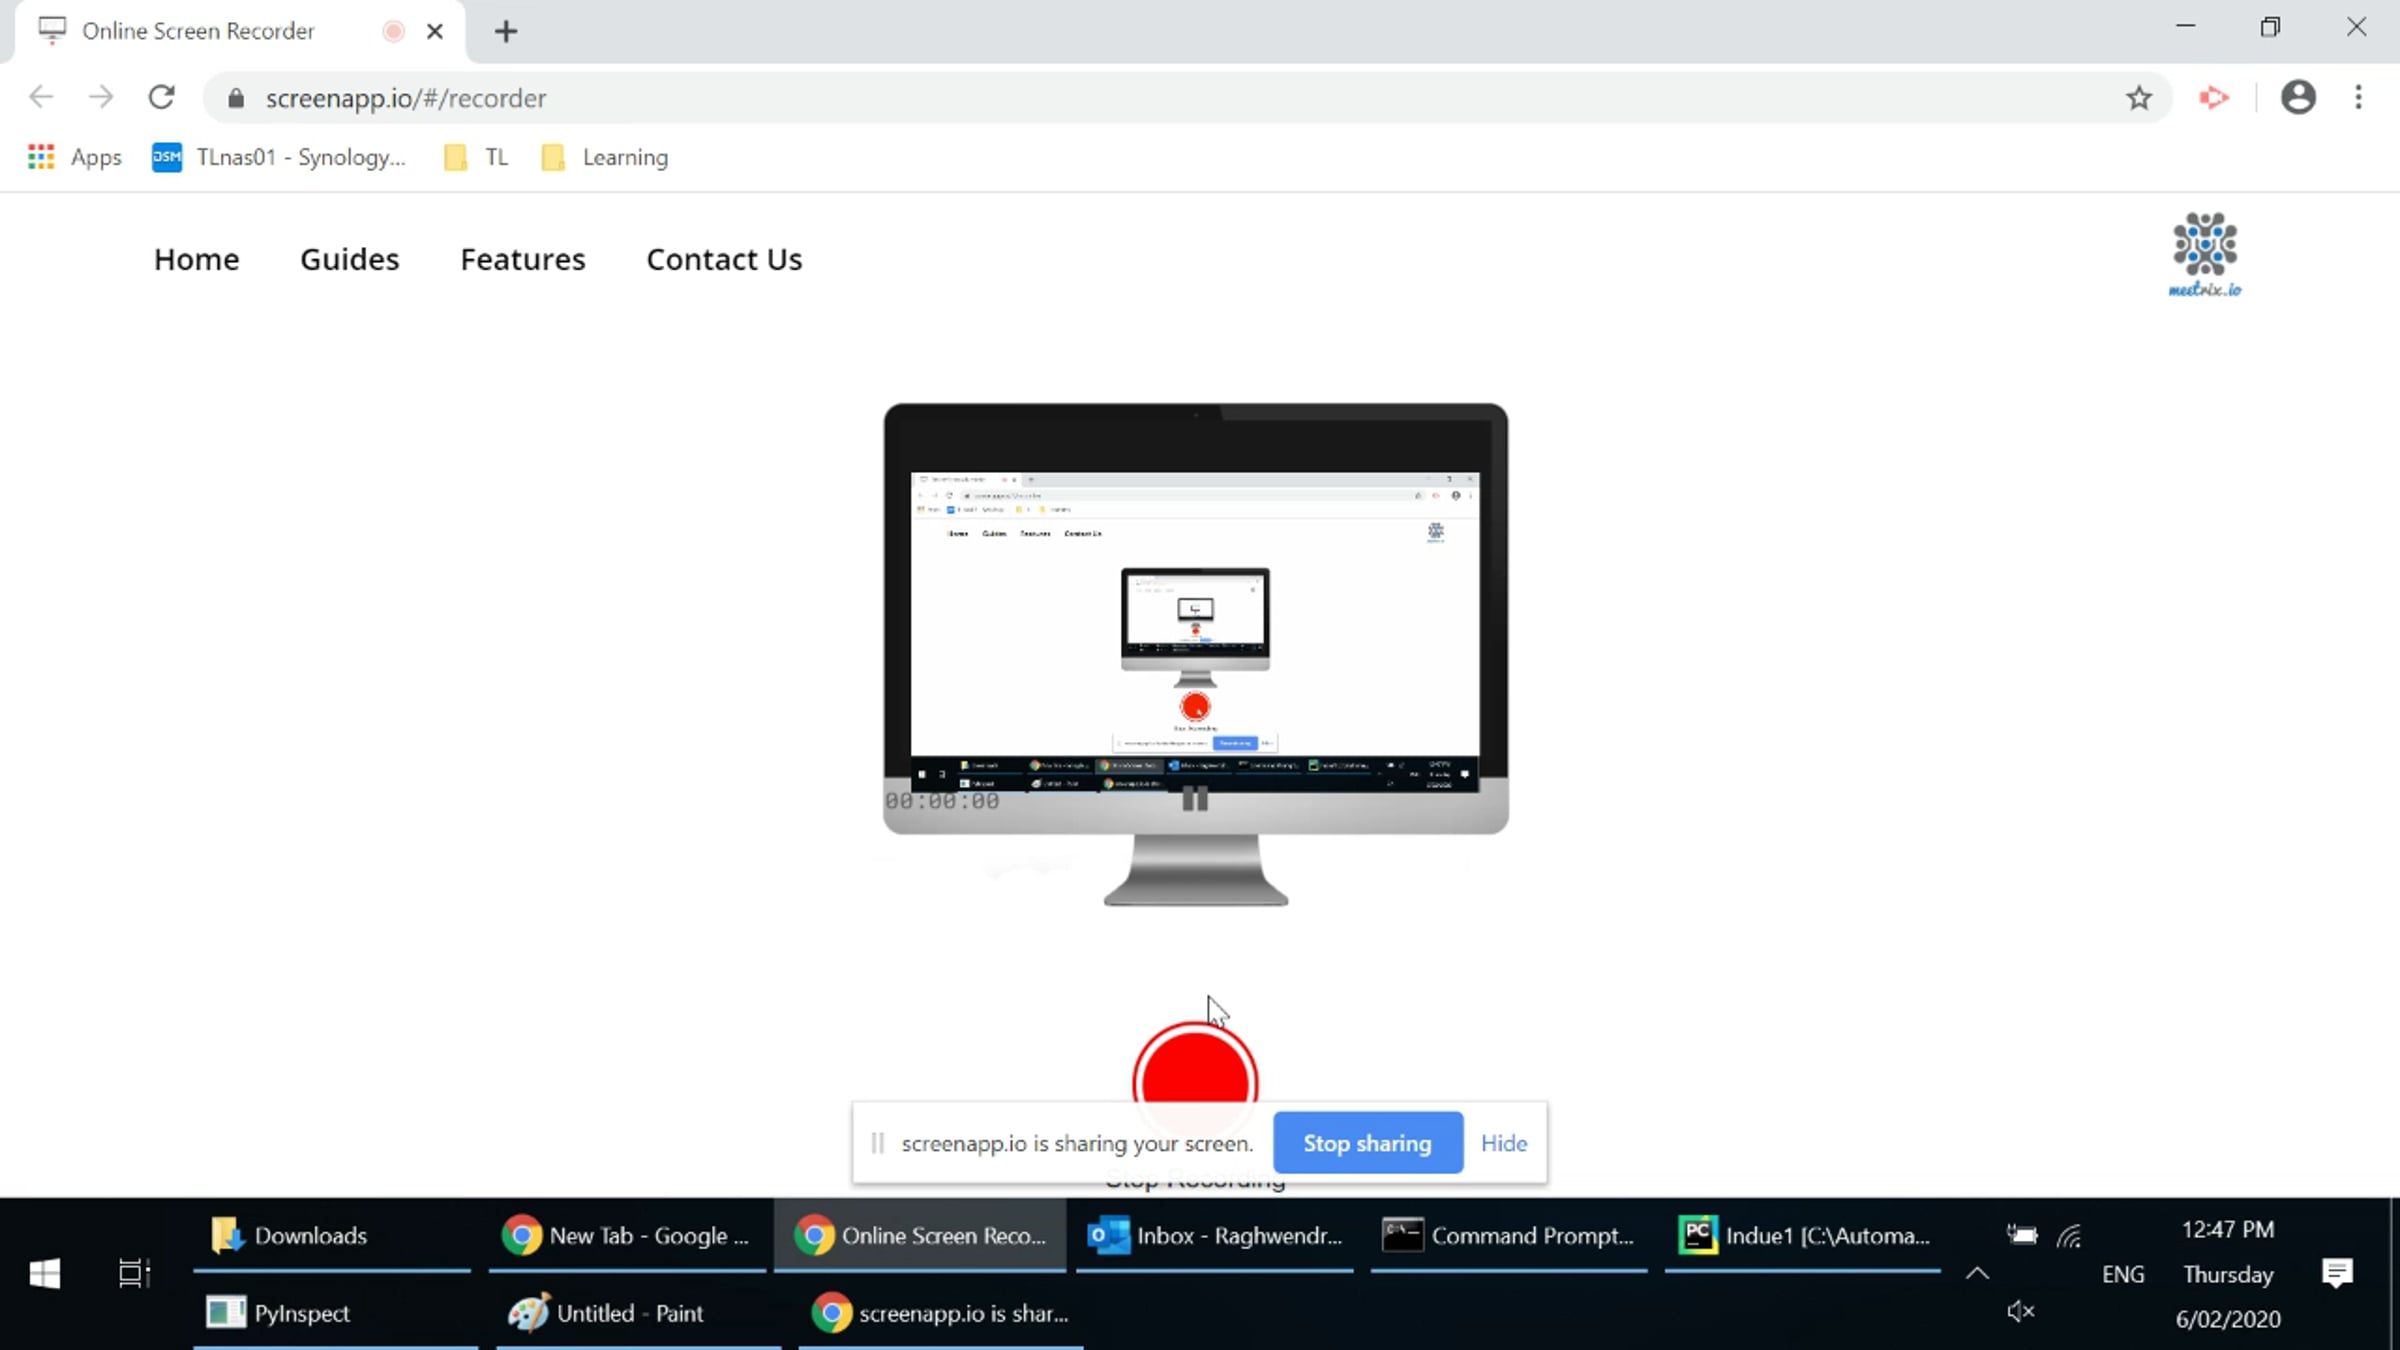This screenshot has height=1350, width=2400.
Task: Open the Contact Us navigation link
Action: pos(724,259)
